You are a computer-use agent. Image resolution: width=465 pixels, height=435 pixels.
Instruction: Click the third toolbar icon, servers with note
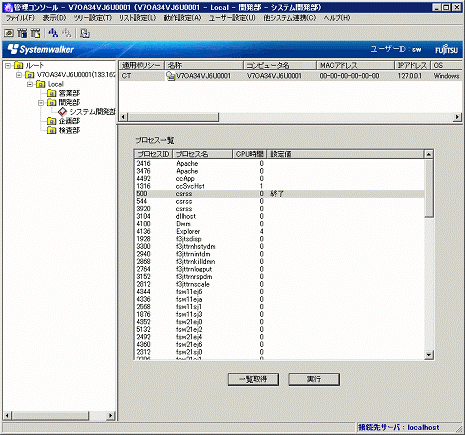click(x=35, y=33)
